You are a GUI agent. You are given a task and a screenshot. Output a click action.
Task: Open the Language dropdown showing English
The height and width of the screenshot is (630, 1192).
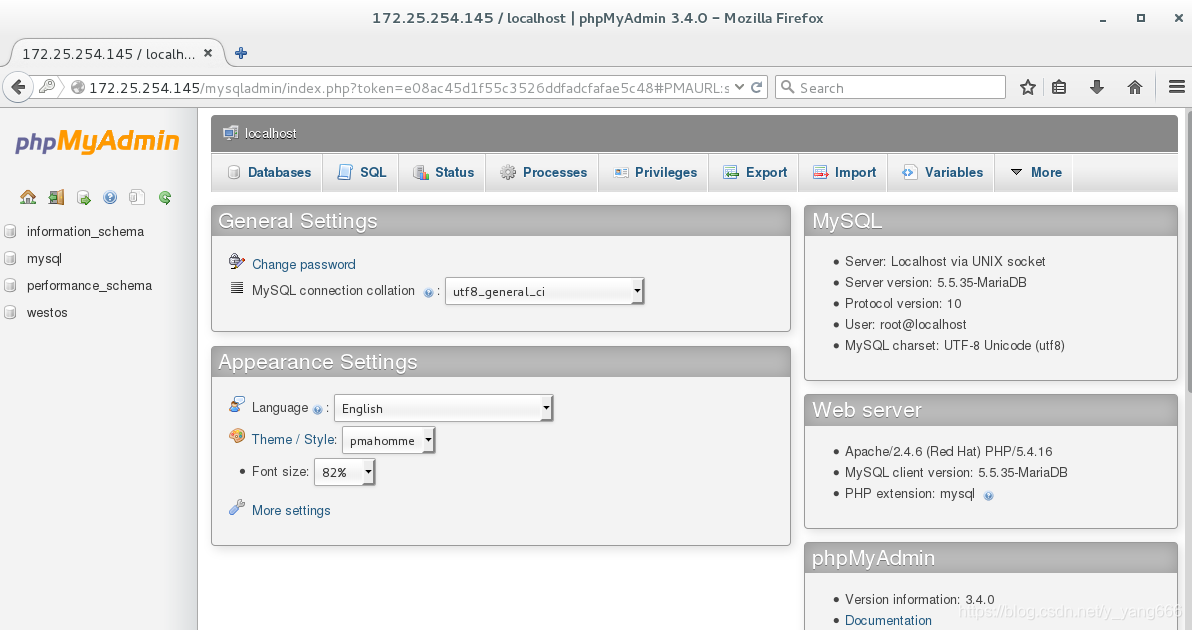(443, 408)
